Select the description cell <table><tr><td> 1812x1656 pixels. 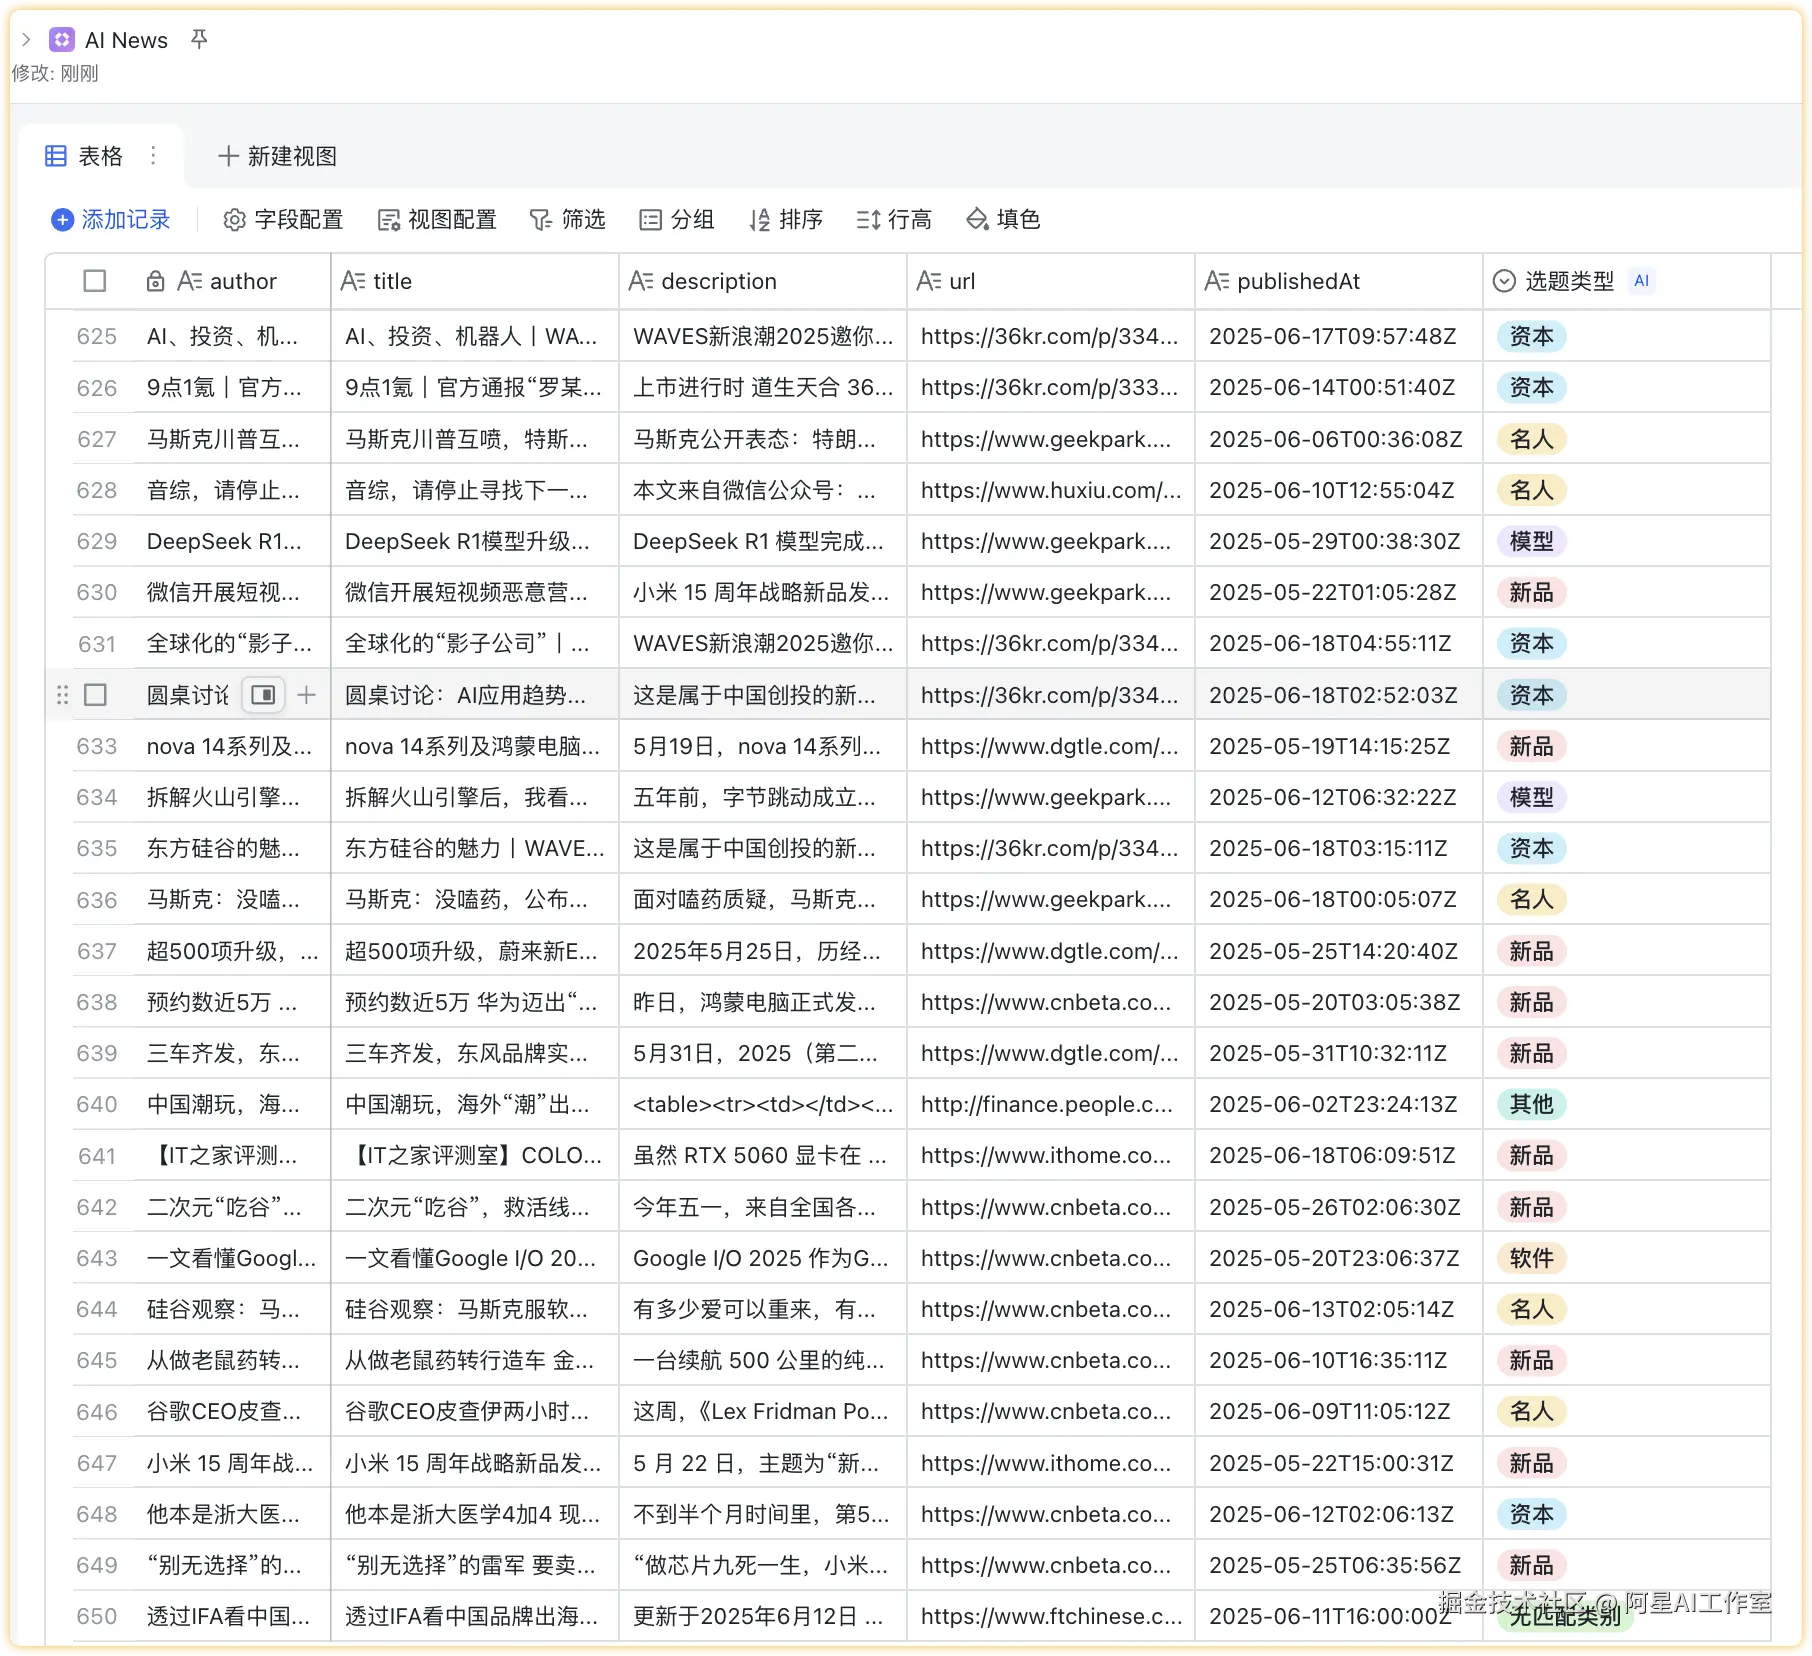(763, 1104)
